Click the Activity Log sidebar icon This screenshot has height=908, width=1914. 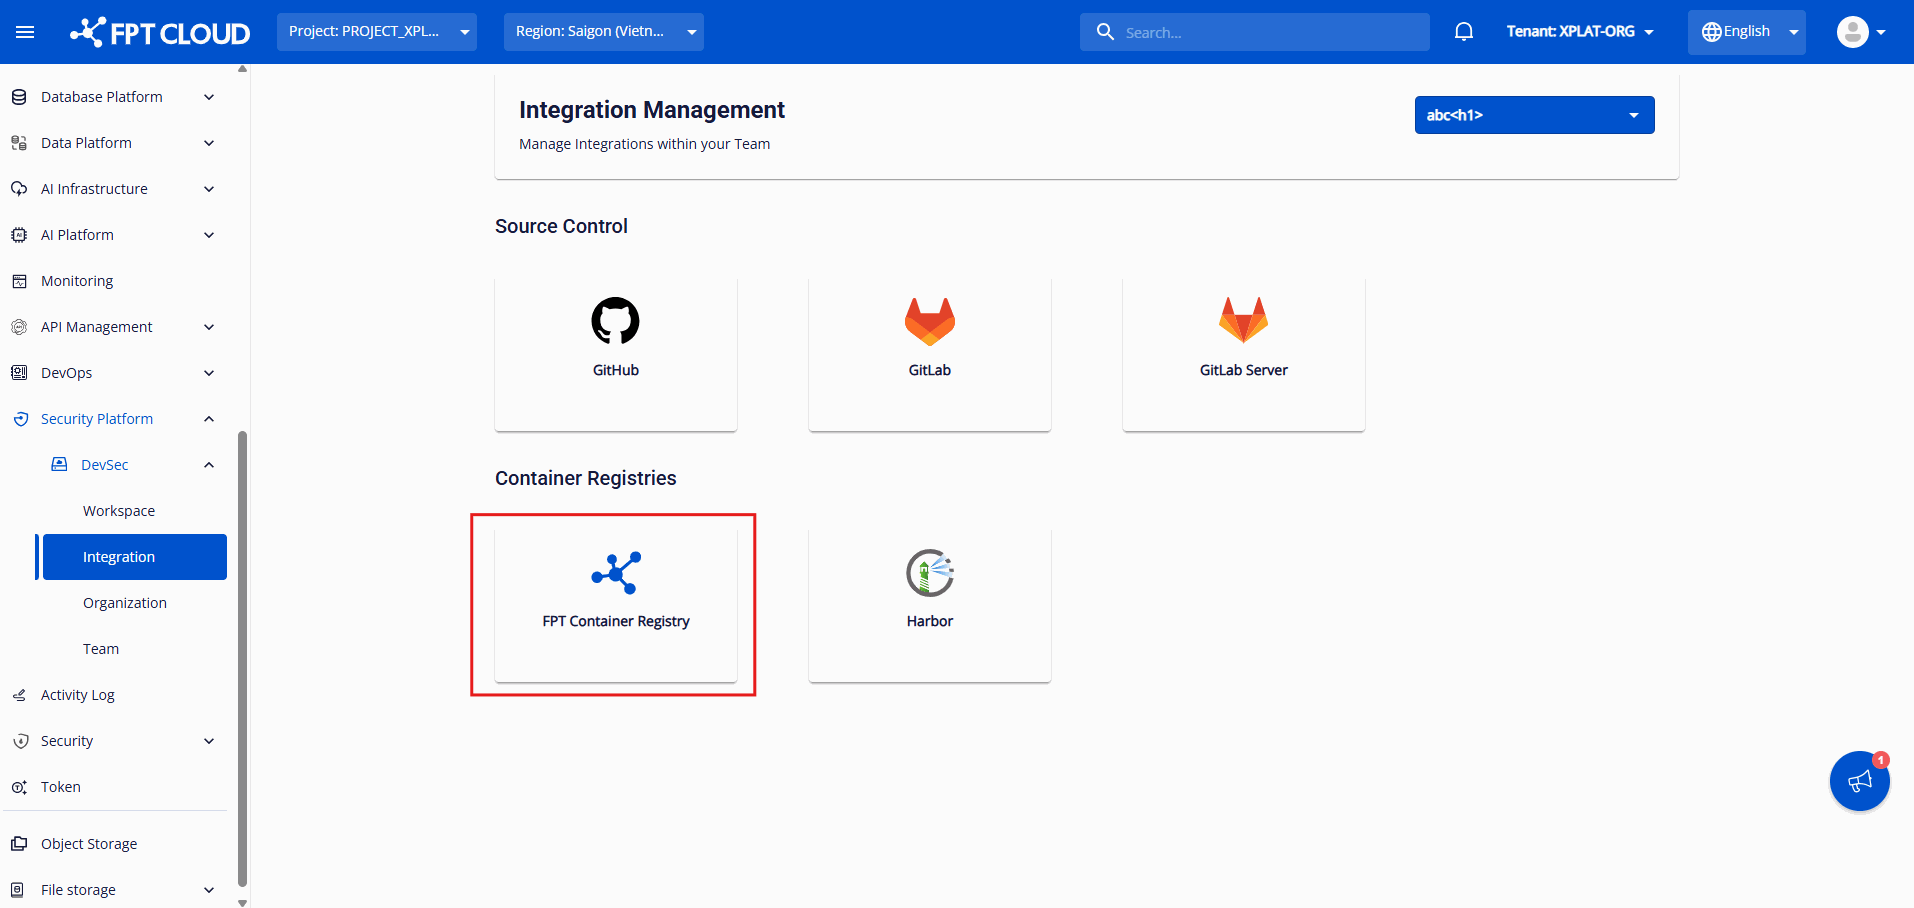coord(19,695)
